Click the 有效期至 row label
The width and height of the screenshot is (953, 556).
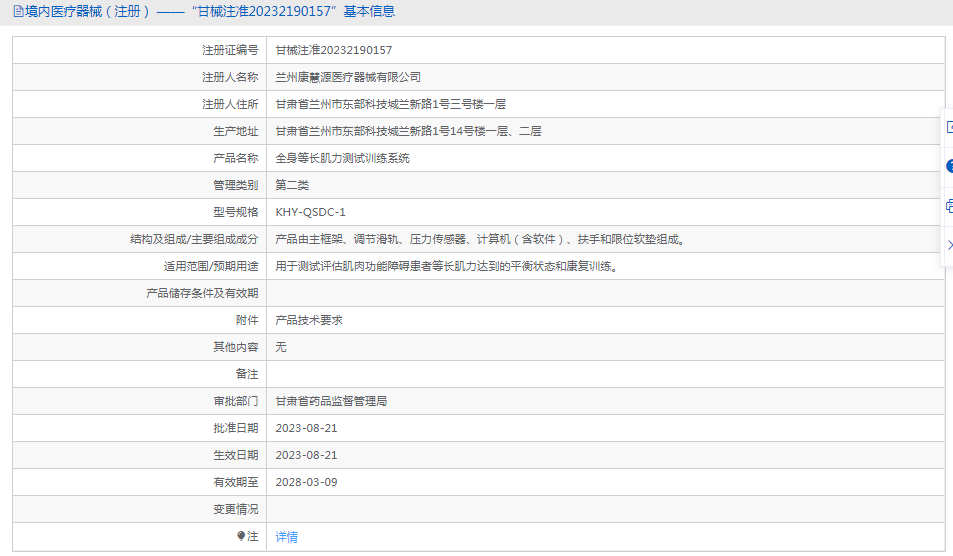[x=236, y=482]
